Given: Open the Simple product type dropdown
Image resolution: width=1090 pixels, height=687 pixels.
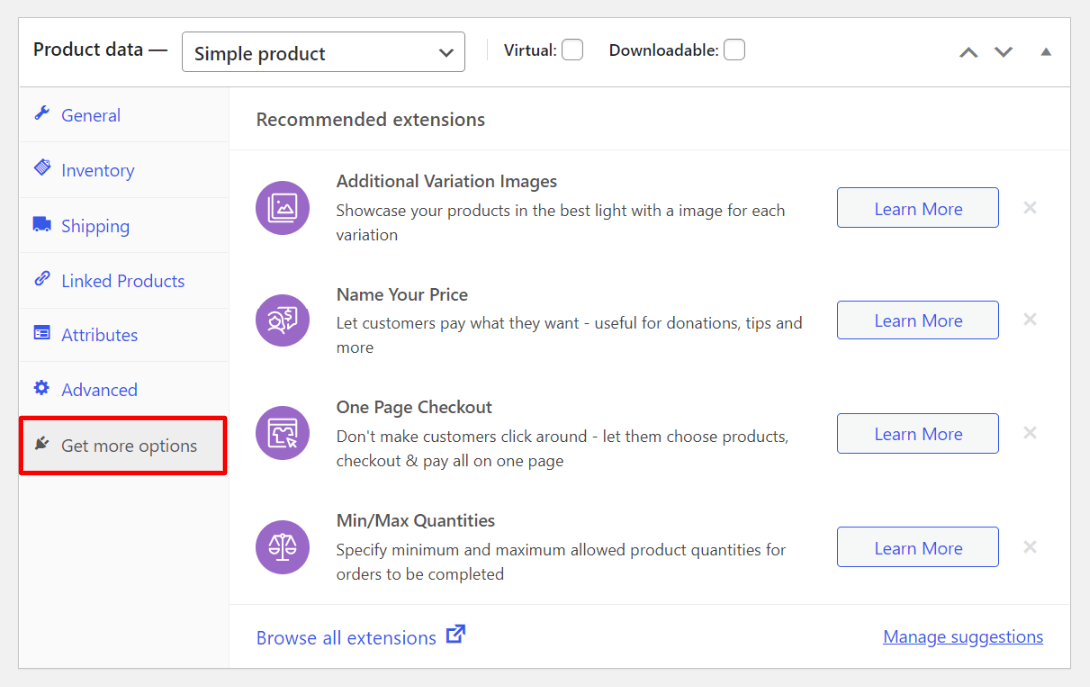Looking at the screenshot, I should pyautogui.click(x=323, y=53).
